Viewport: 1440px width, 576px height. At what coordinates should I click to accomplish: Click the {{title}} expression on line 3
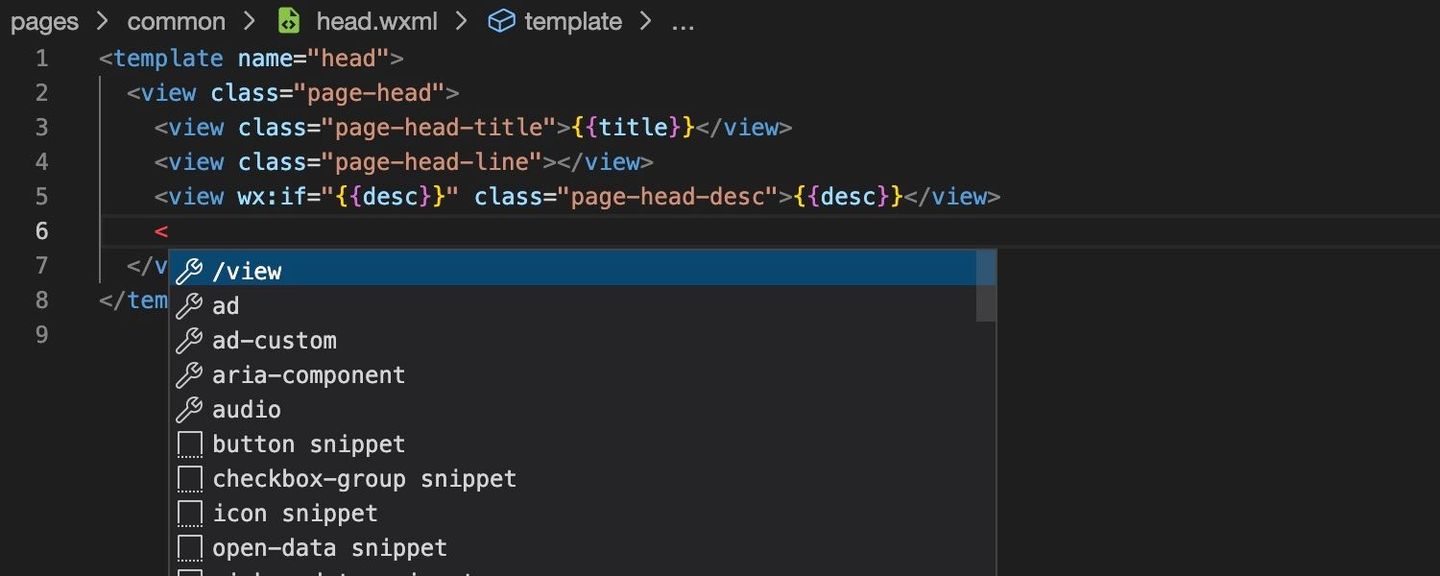pos(633,128)
